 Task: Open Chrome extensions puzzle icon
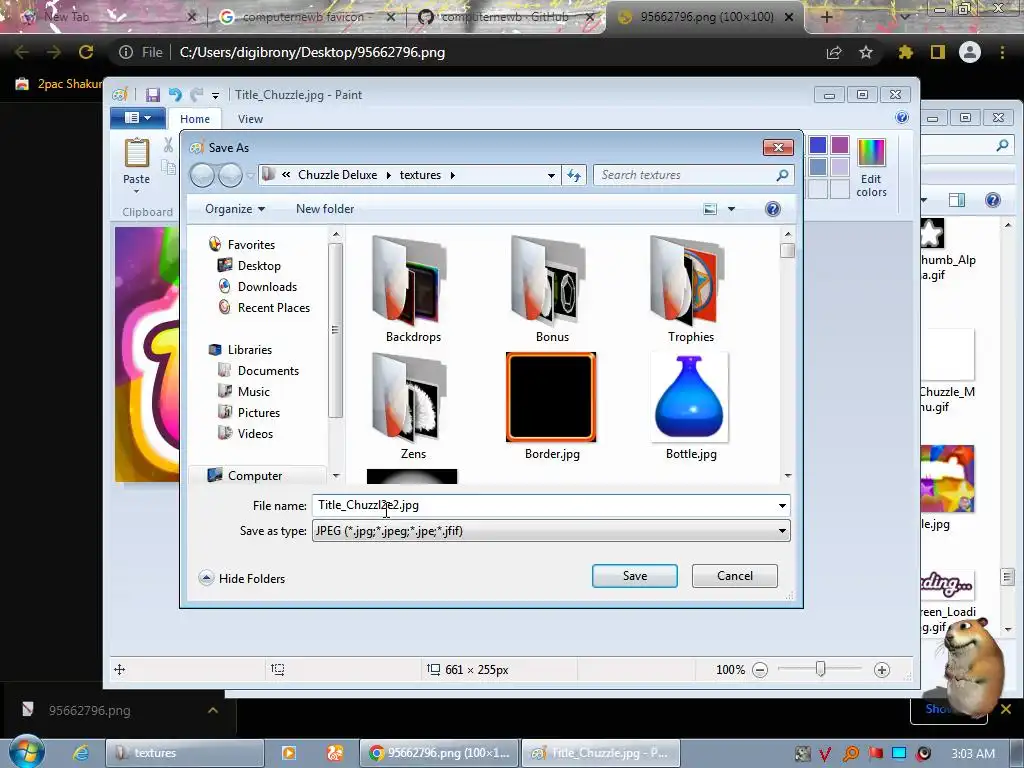905,52
